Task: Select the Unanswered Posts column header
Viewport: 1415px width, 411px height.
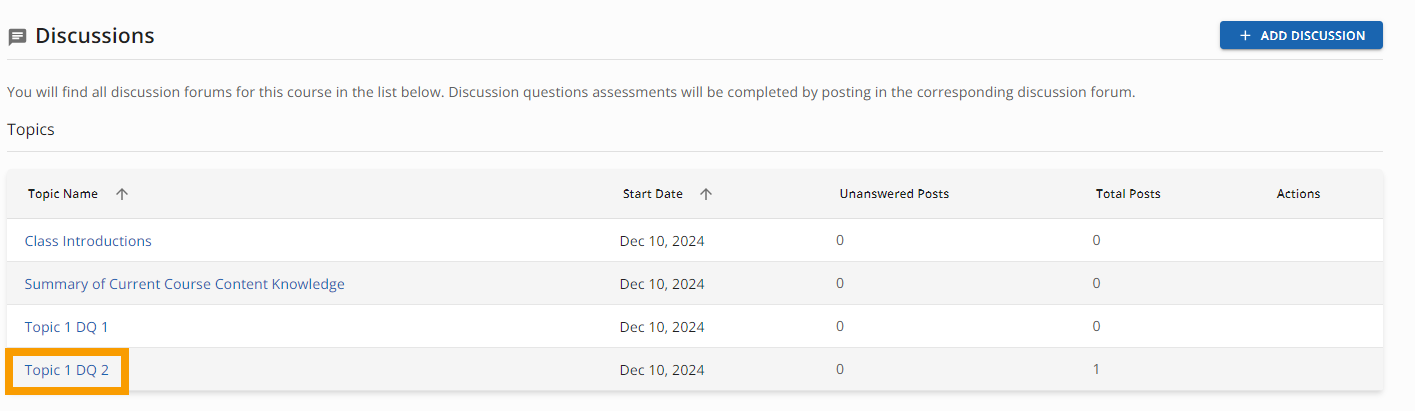Action: [x=894, y=194]
